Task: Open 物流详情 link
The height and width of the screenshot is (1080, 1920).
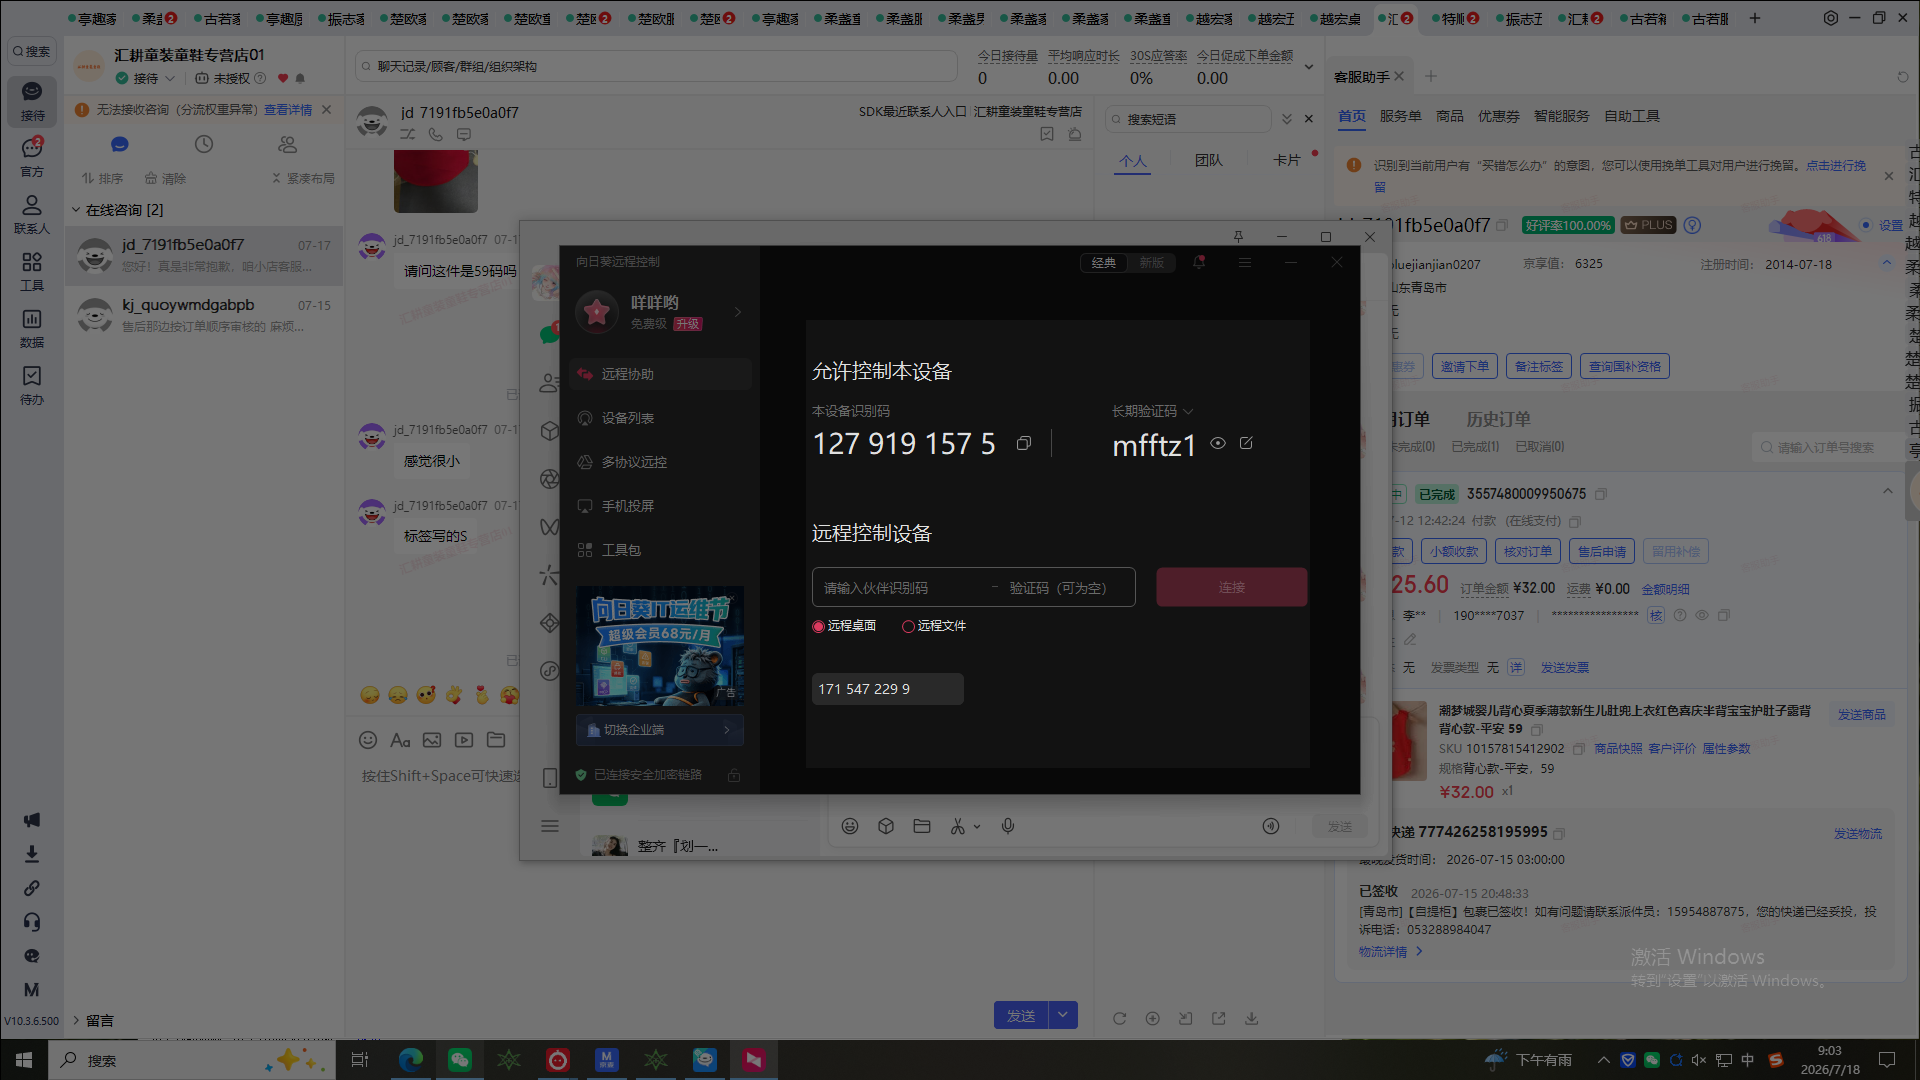Action: point(1383,951)
